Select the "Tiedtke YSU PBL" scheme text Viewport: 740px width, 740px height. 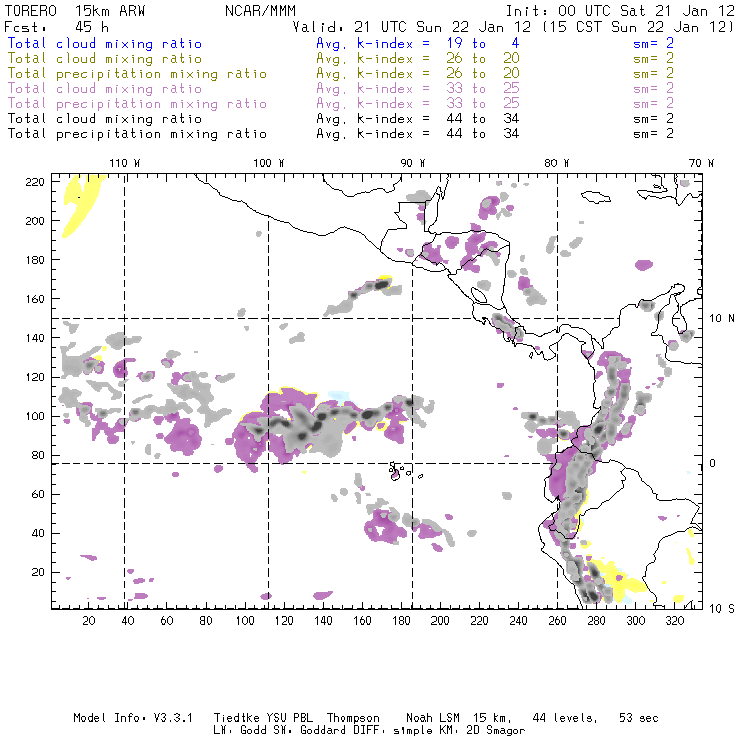[x=263, y=718]
